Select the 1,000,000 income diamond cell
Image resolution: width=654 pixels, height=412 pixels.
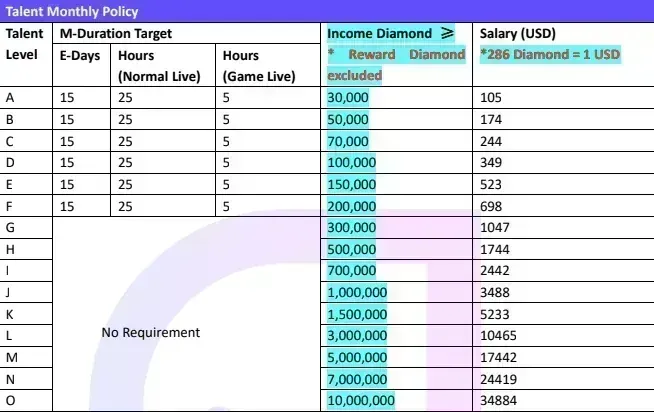358,292
